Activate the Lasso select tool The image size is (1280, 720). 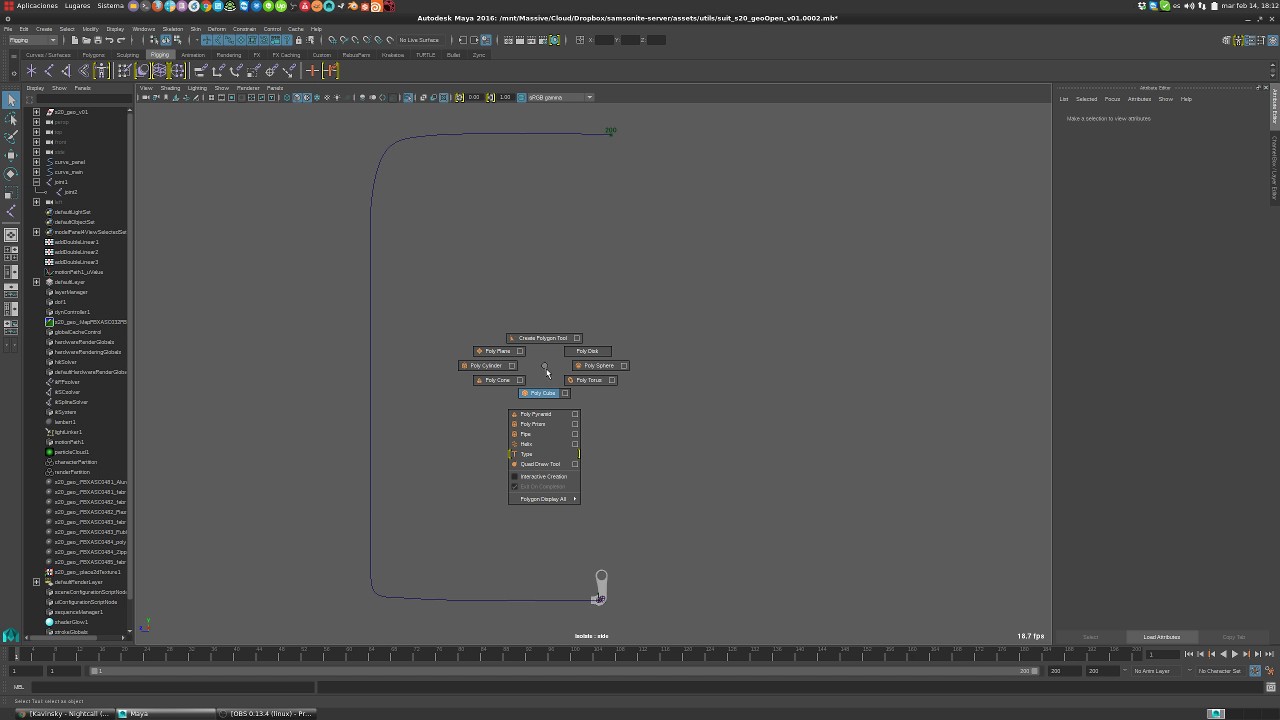11,118
